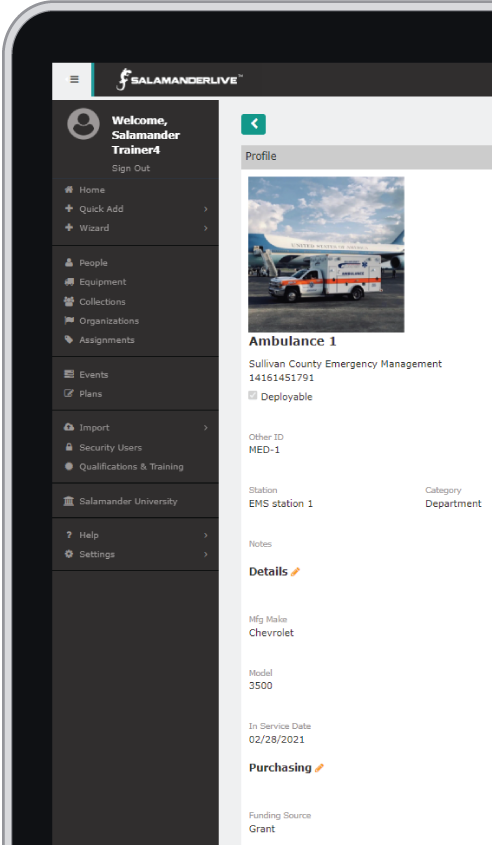Screen dimensions: 492x845
Task: Open the Security Users page
Action: [x=110, y=447]
